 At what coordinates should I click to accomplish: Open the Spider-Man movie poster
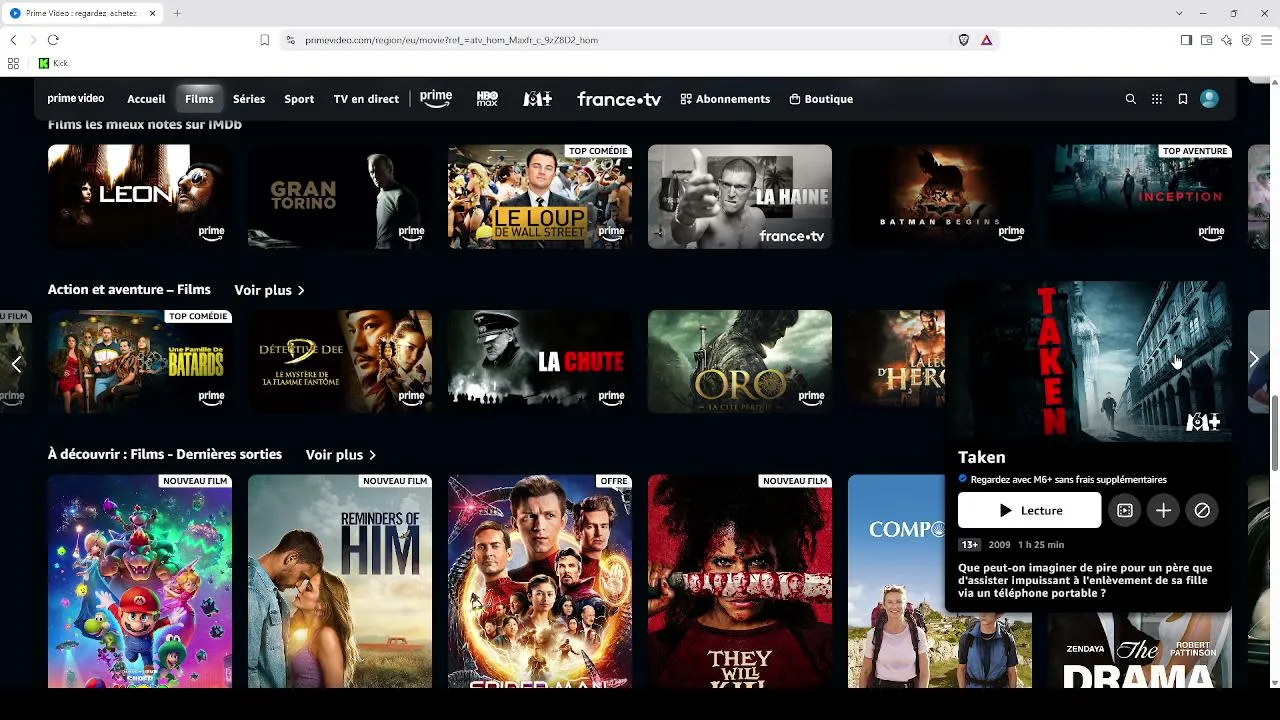(540, 581)
